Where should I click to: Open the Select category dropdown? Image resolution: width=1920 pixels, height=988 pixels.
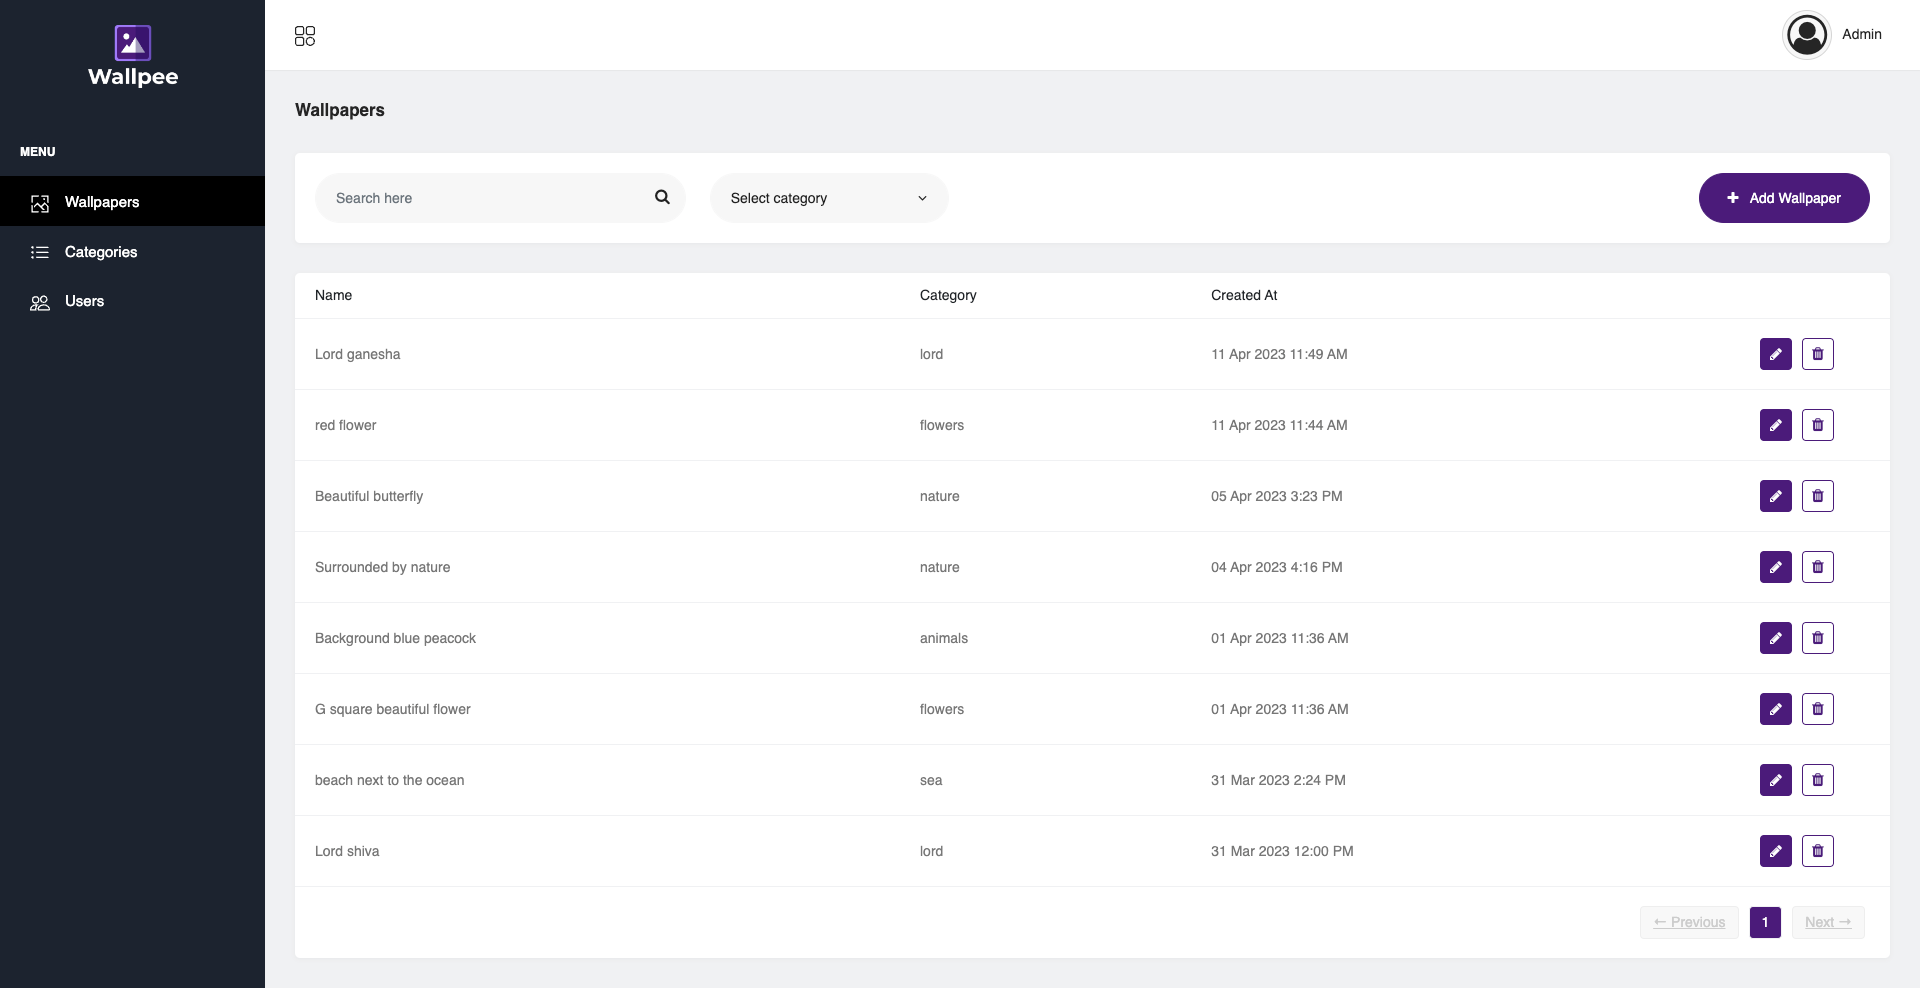coord(828,198)
